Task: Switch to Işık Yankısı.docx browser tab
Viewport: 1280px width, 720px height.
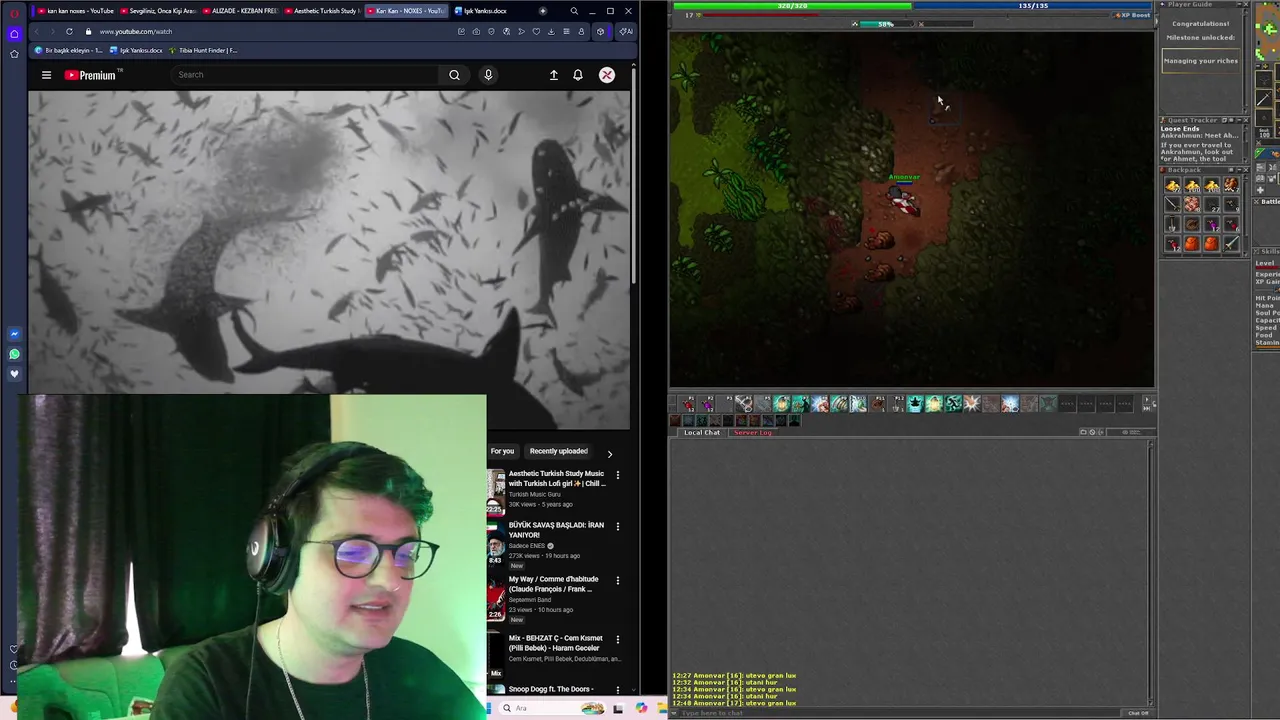Action: click(x=482, y=11)
